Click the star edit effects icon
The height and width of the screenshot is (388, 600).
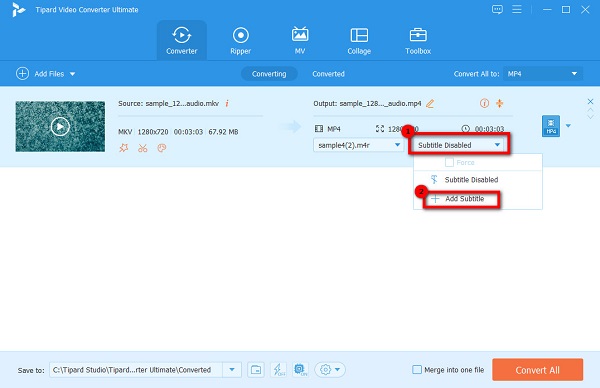click(124, 148)
